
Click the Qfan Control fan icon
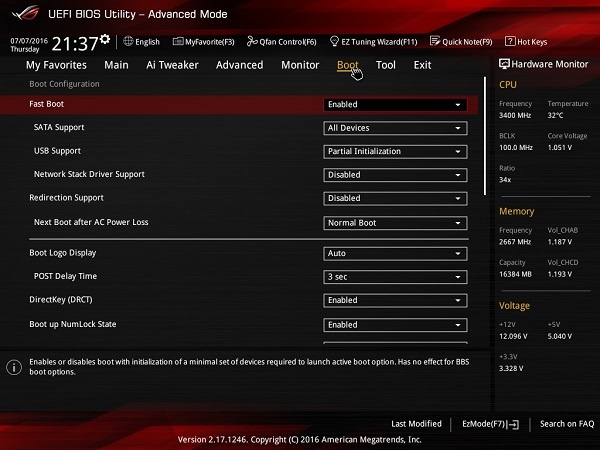(x=252, y=41)
